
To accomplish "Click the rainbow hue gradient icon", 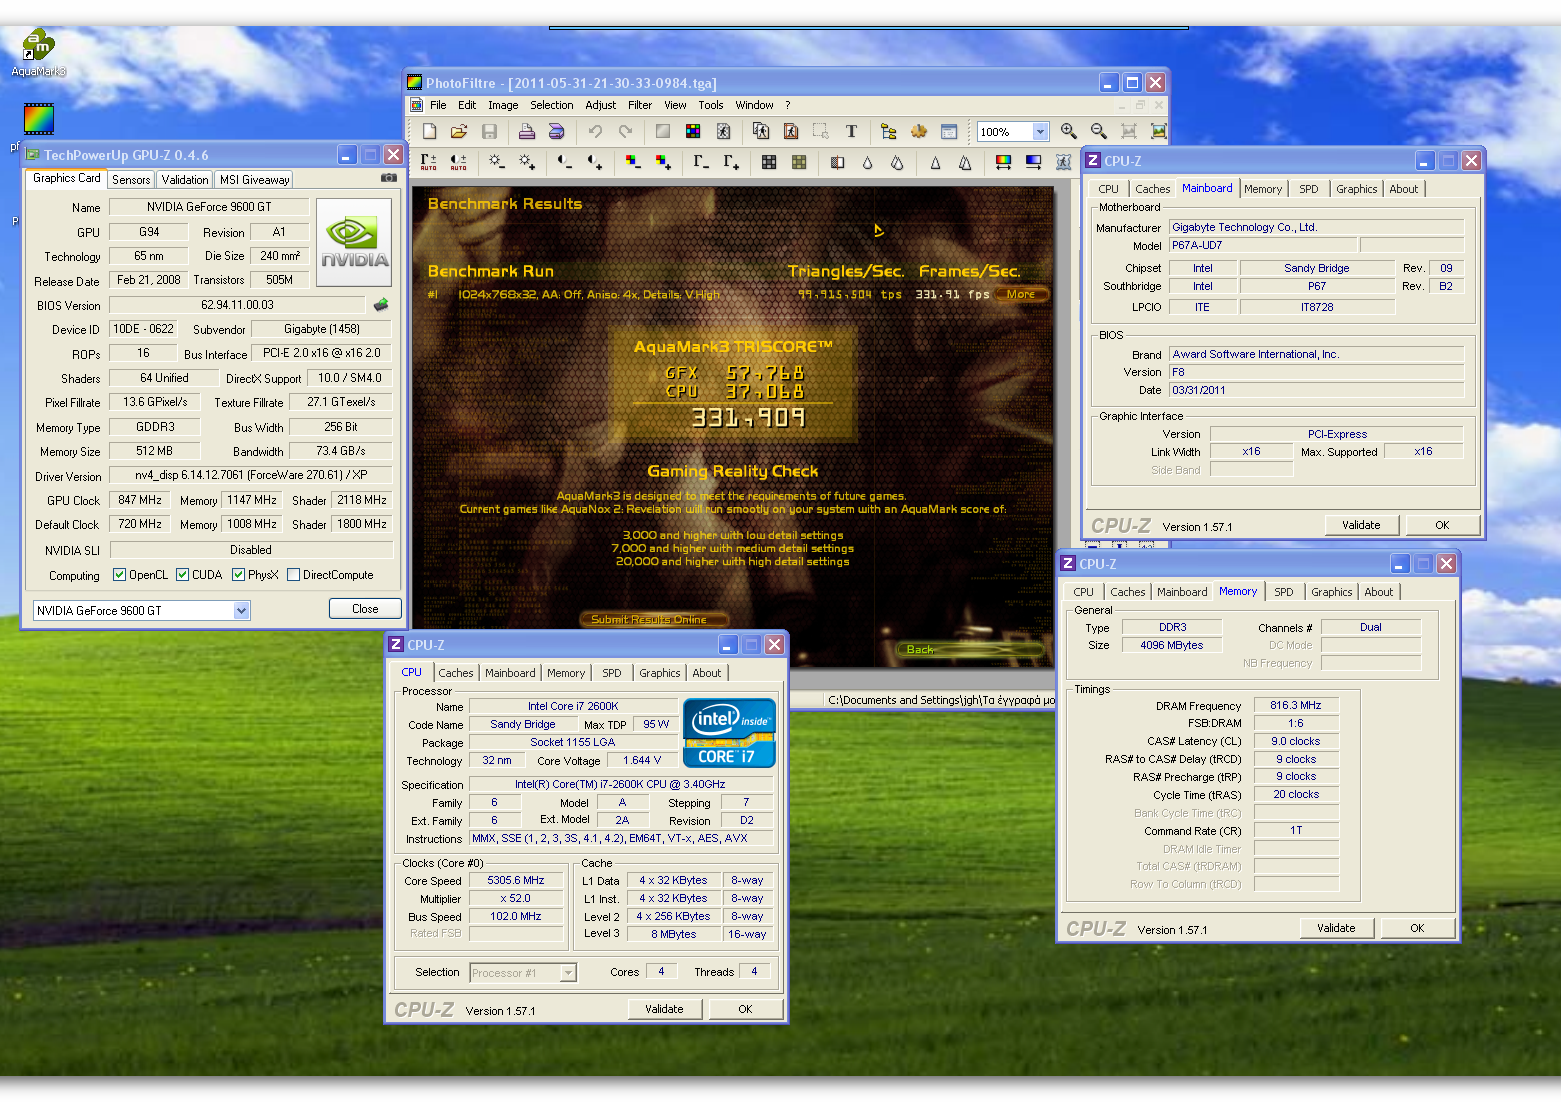I will (1003, 162).
